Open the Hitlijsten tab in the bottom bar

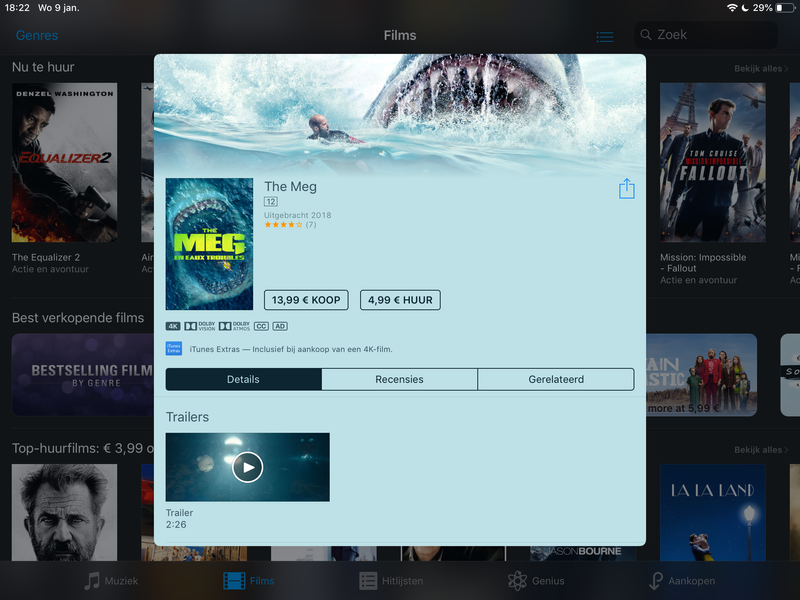click(x=391, y=581)
